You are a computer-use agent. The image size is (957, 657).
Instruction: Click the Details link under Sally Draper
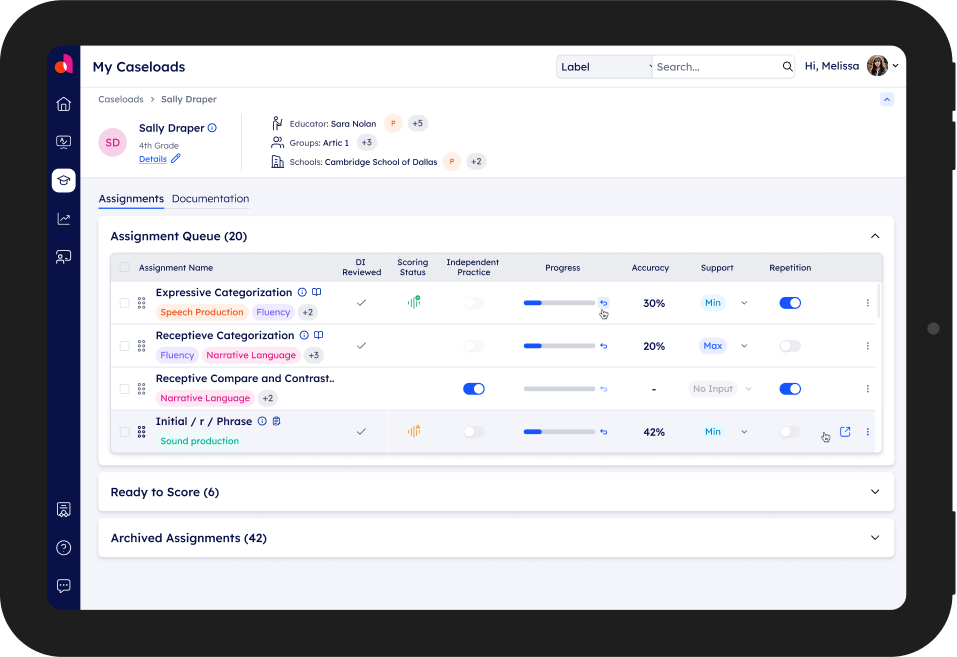(152, 159)
